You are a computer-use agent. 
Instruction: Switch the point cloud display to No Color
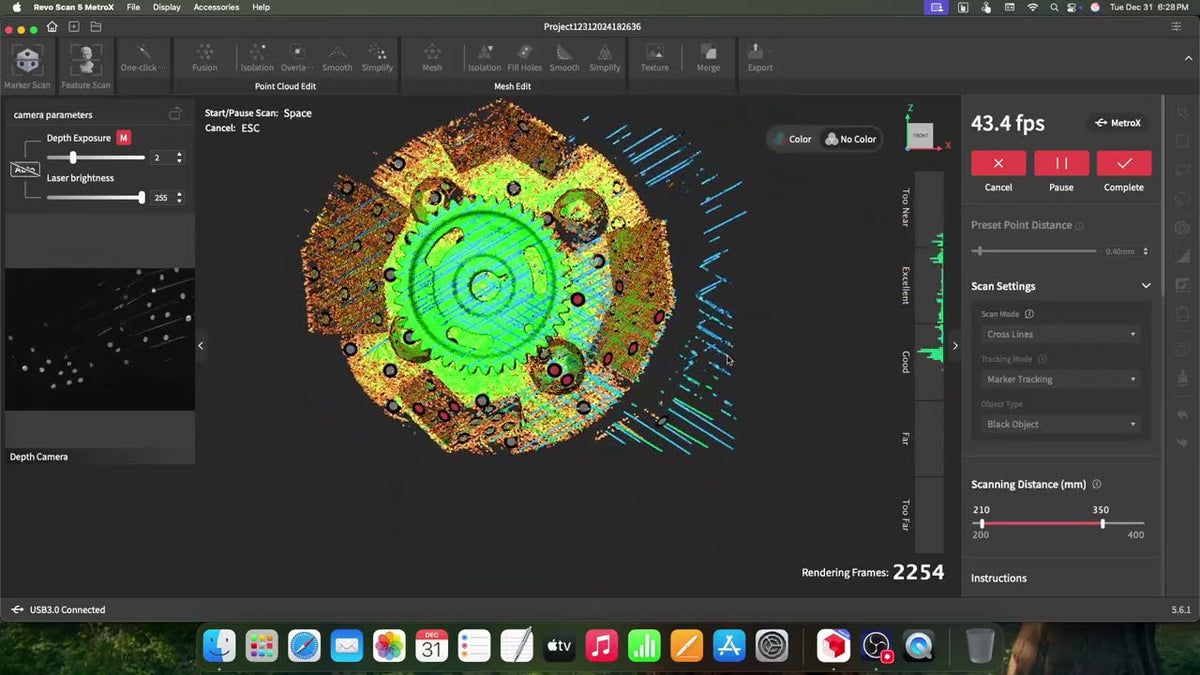[x=850, y=139]
